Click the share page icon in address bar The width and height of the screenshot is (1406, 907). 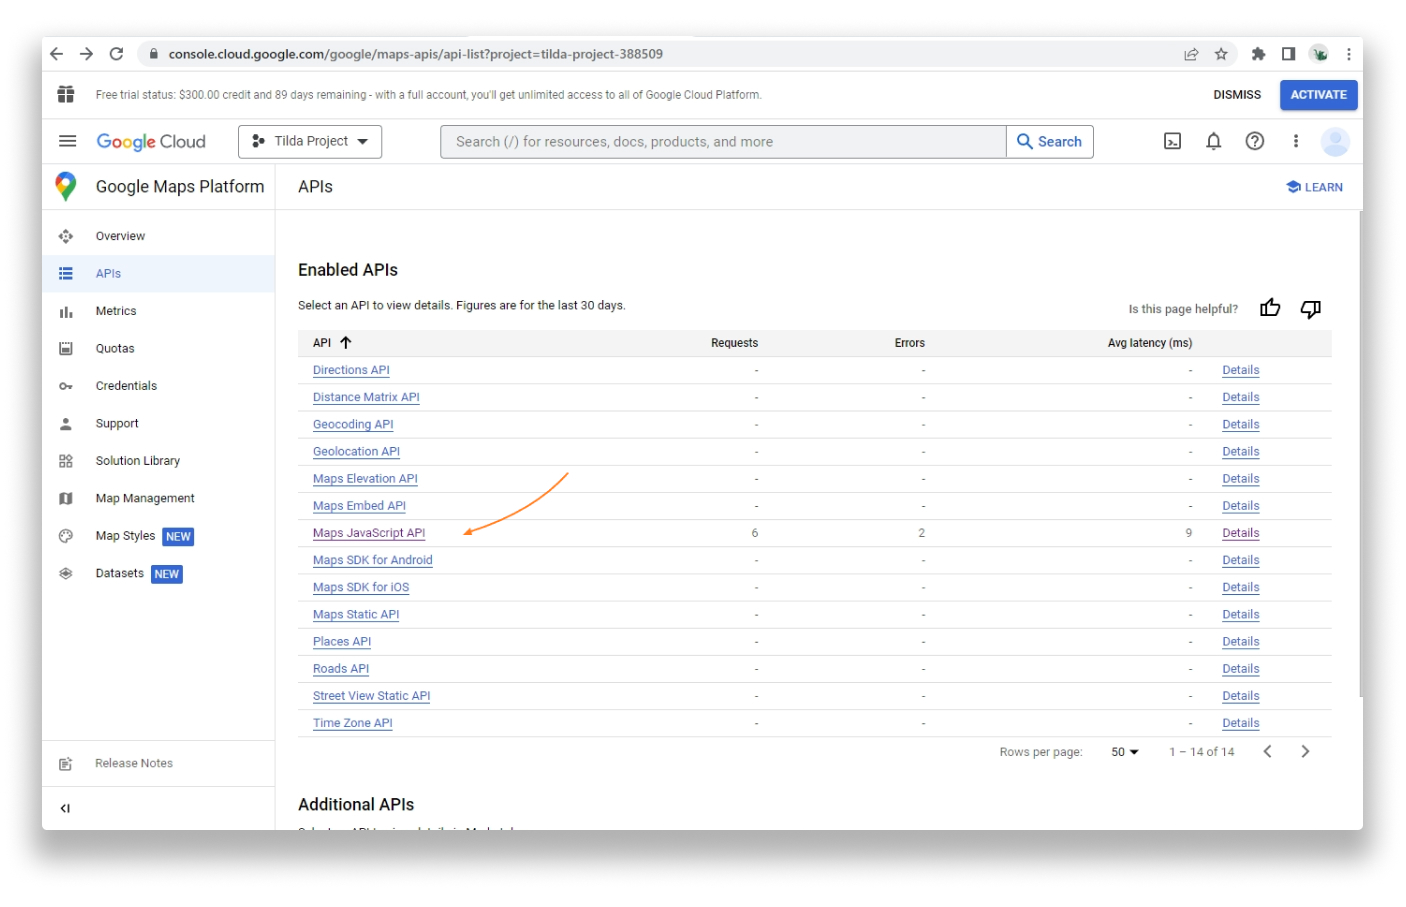click(1191, 54)
